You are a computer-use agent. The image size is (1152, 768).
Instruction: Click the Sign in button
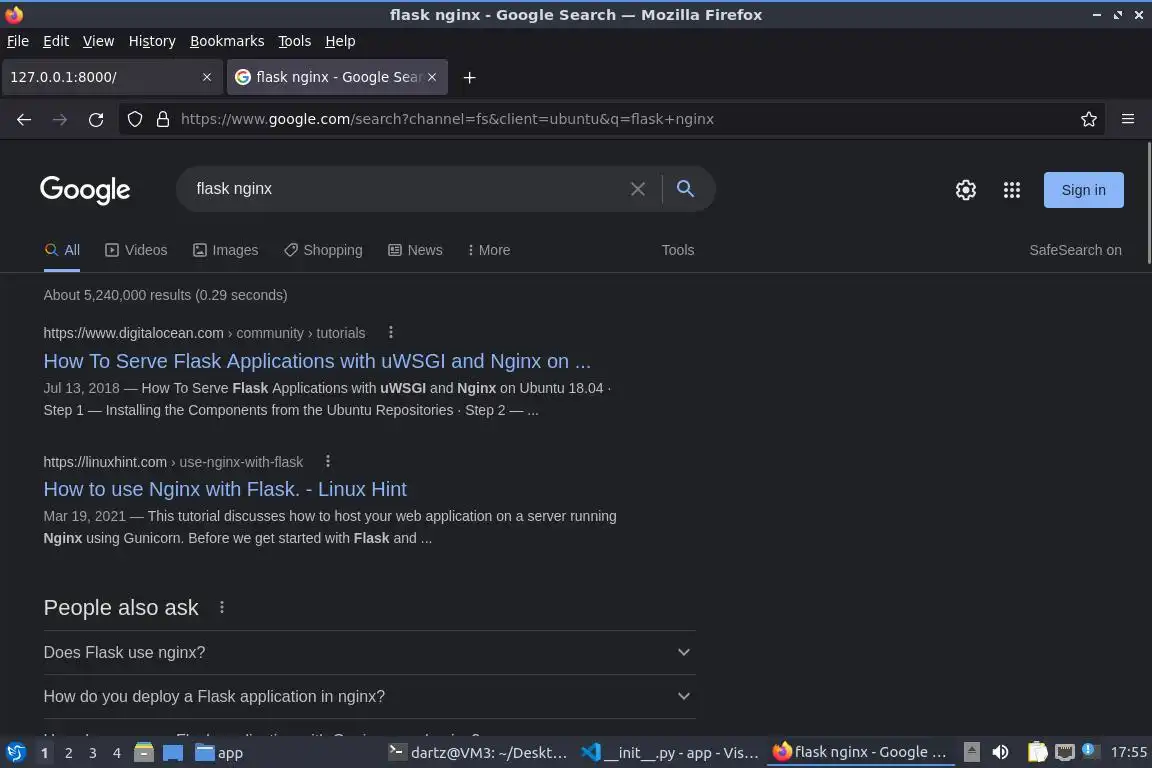click(1083, 190)
